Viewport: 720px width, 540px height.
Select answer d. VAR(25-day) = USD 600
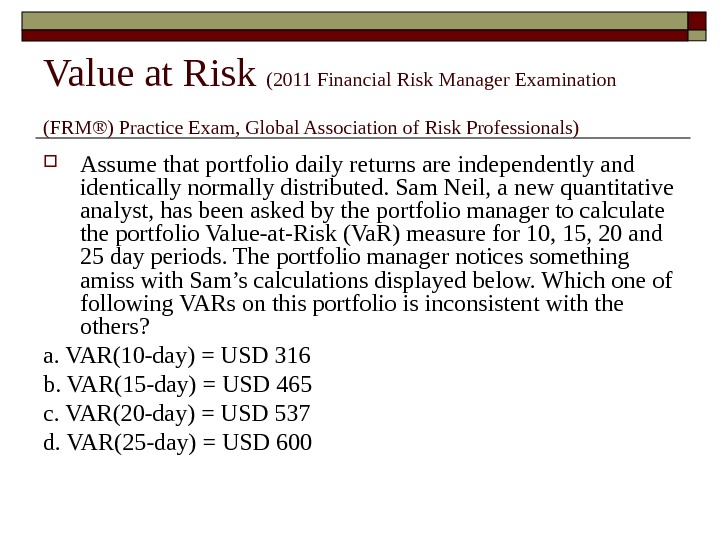pyautogui.click(x=178, y=442)
